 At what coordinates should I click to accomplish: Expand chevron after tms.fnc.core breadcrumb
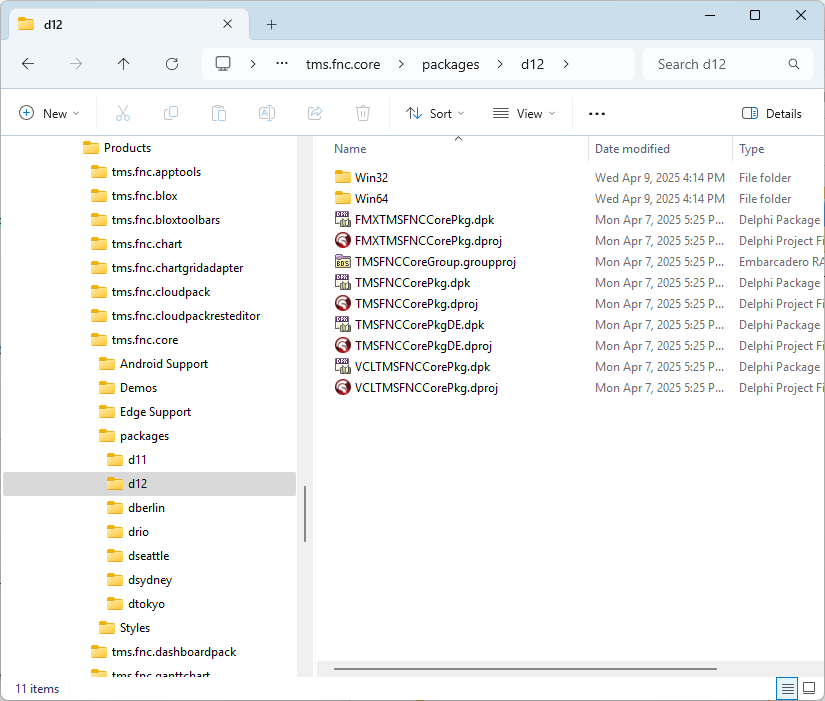pos(401,64)
